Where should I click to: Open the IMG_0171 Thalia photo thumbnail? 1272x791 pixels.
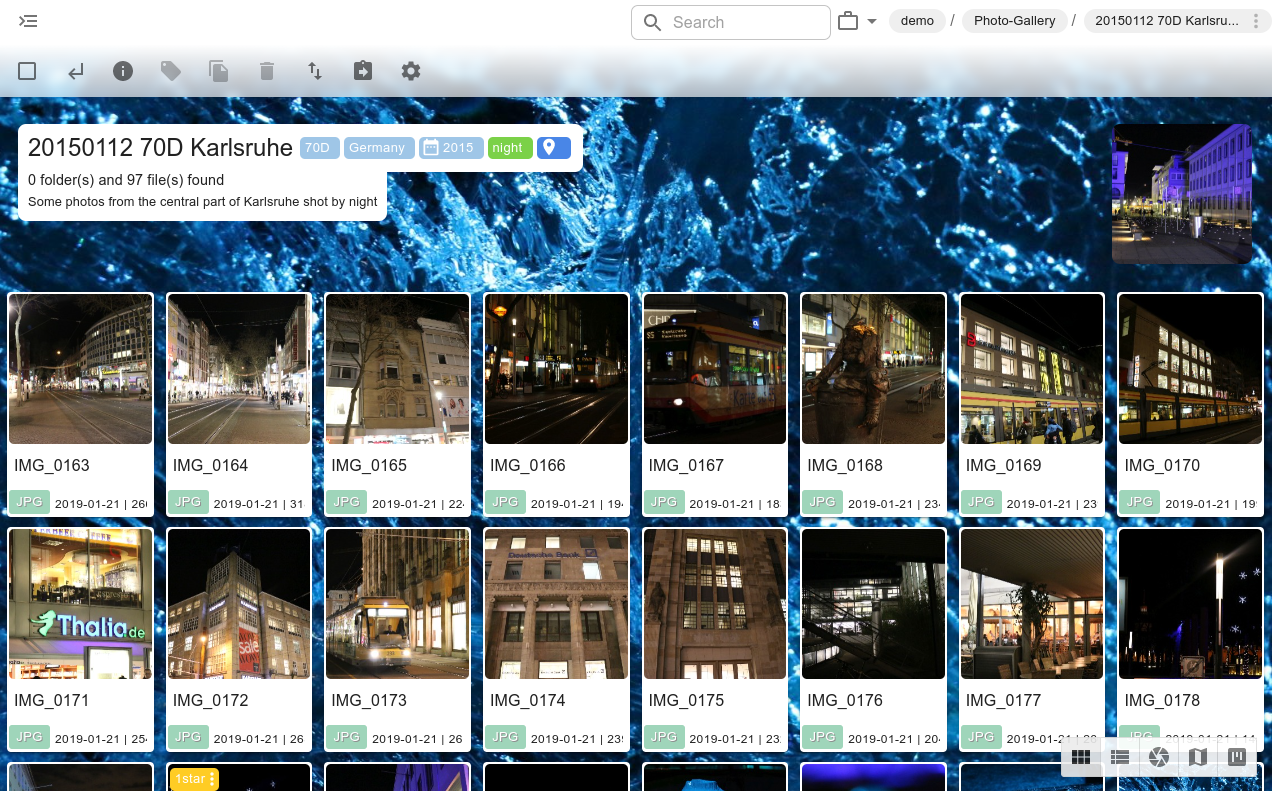(81, 604)
